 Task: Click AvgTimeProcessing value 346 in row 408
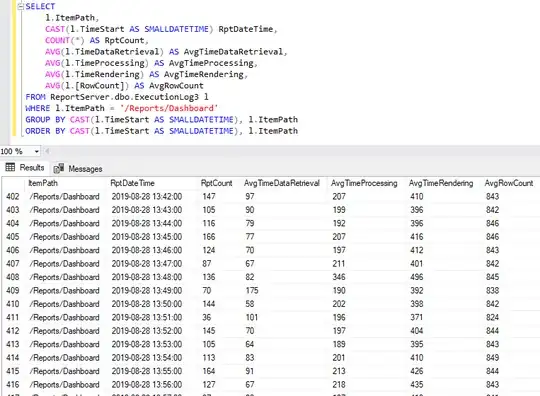(x=339, y=277)
